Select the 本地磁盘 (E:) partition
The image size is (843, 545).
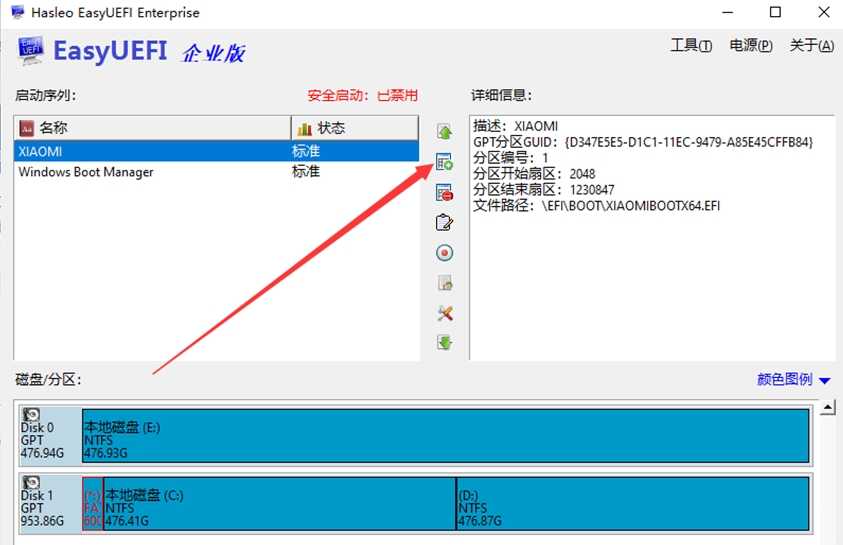click(x=446, y=435)
